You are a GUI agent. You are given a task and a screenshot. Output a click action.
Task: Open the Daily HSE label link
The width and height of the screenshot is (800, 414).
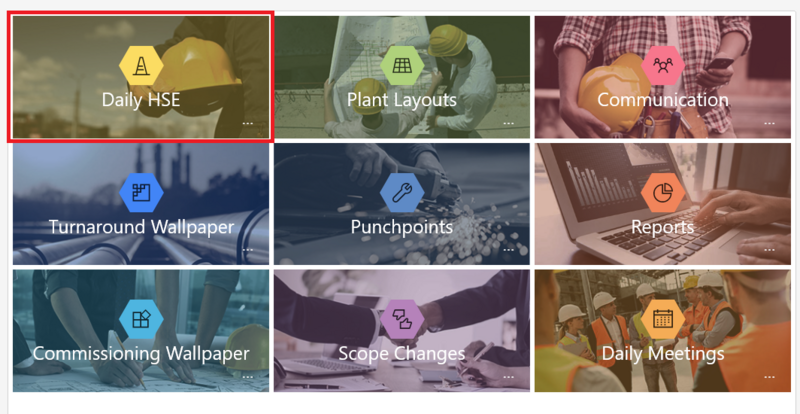[141, 100]
